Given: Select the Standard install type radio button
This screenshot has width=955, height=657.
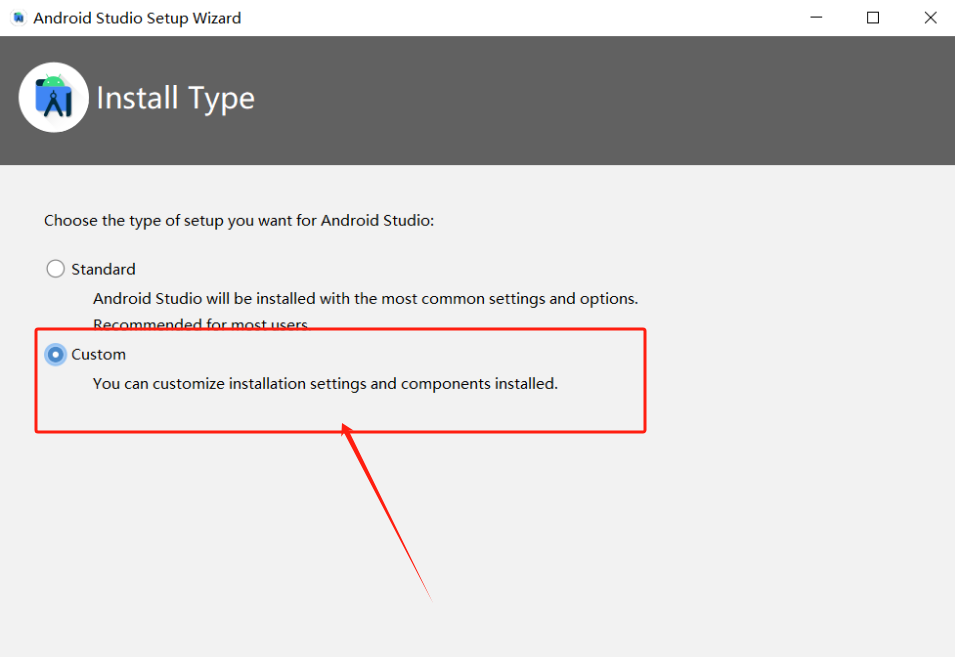Looking at the screenshot, I should [55, 269].
